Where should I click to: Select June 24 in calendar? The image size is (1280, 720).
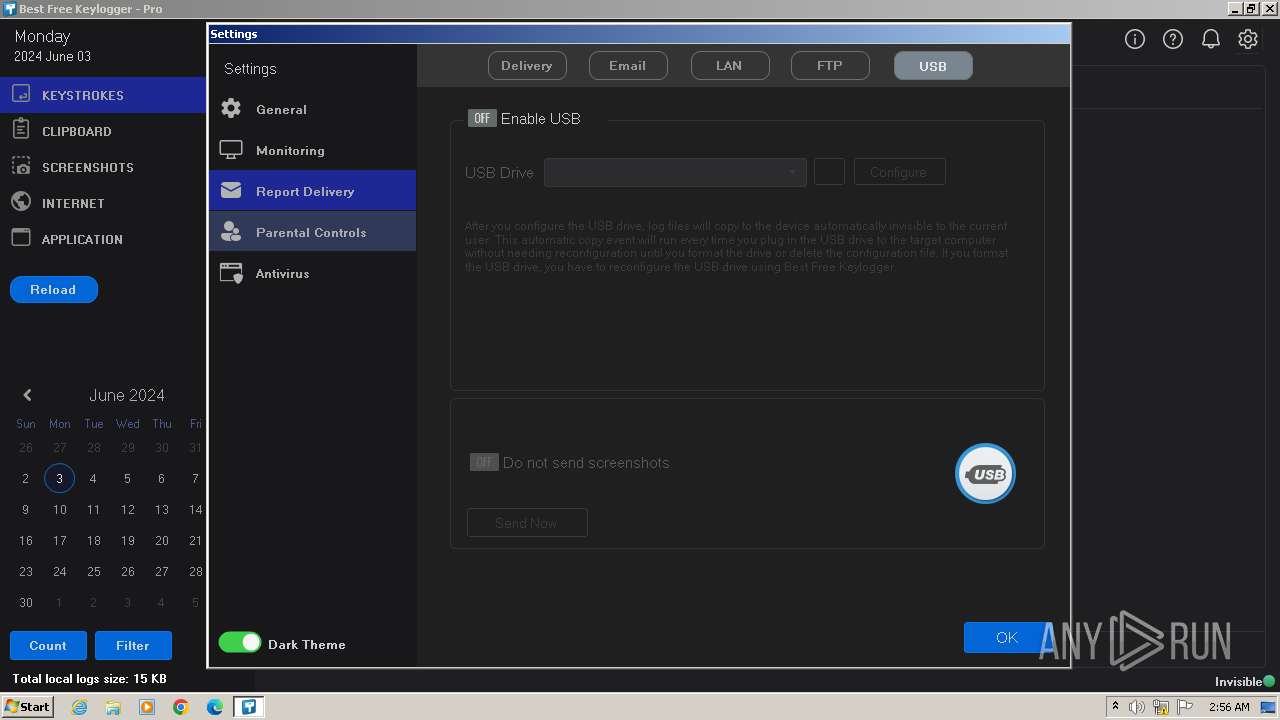pos(59,571)
